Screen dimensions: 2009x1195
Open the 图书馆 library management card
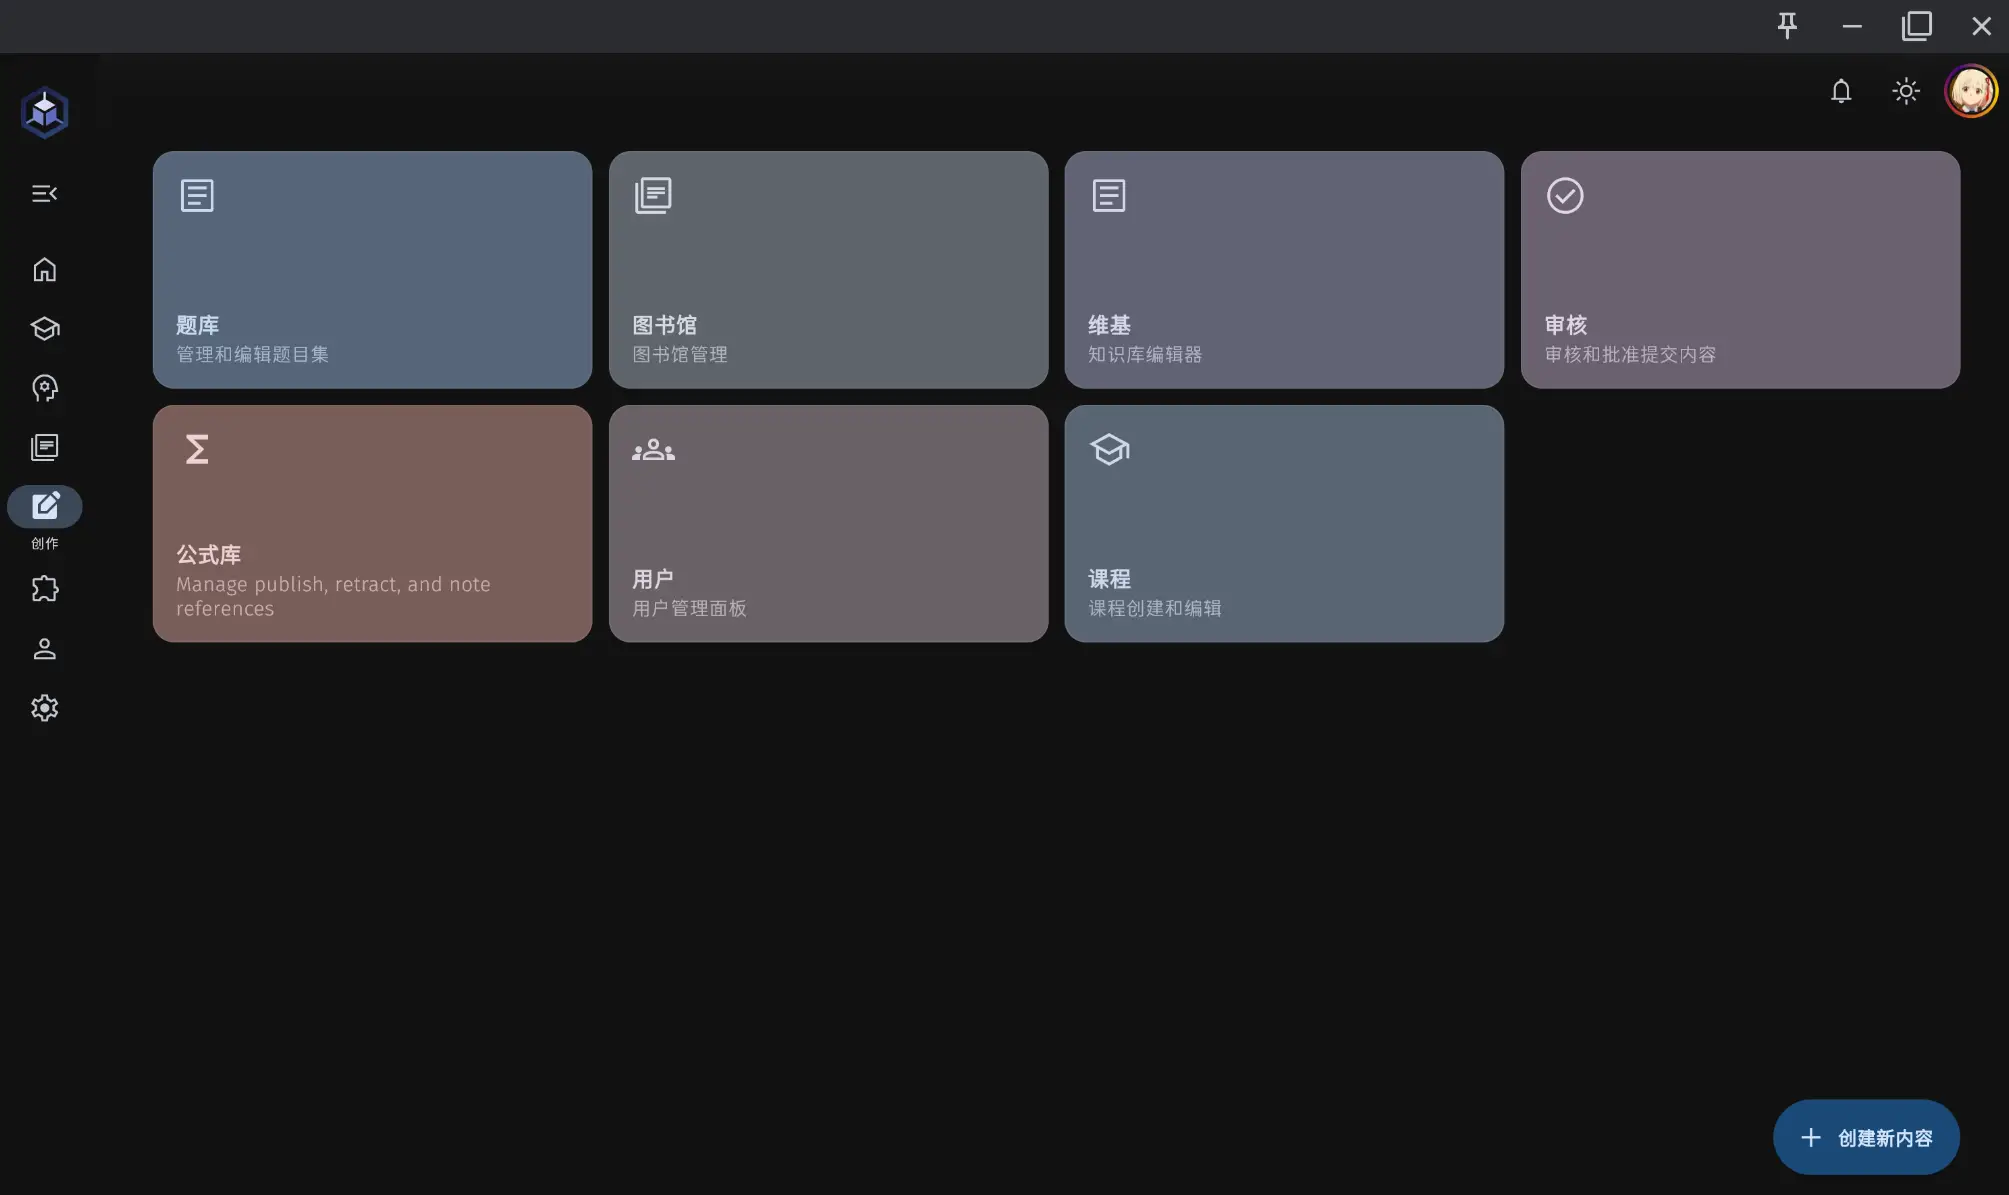pyautogui.click(x=828, y=270)
